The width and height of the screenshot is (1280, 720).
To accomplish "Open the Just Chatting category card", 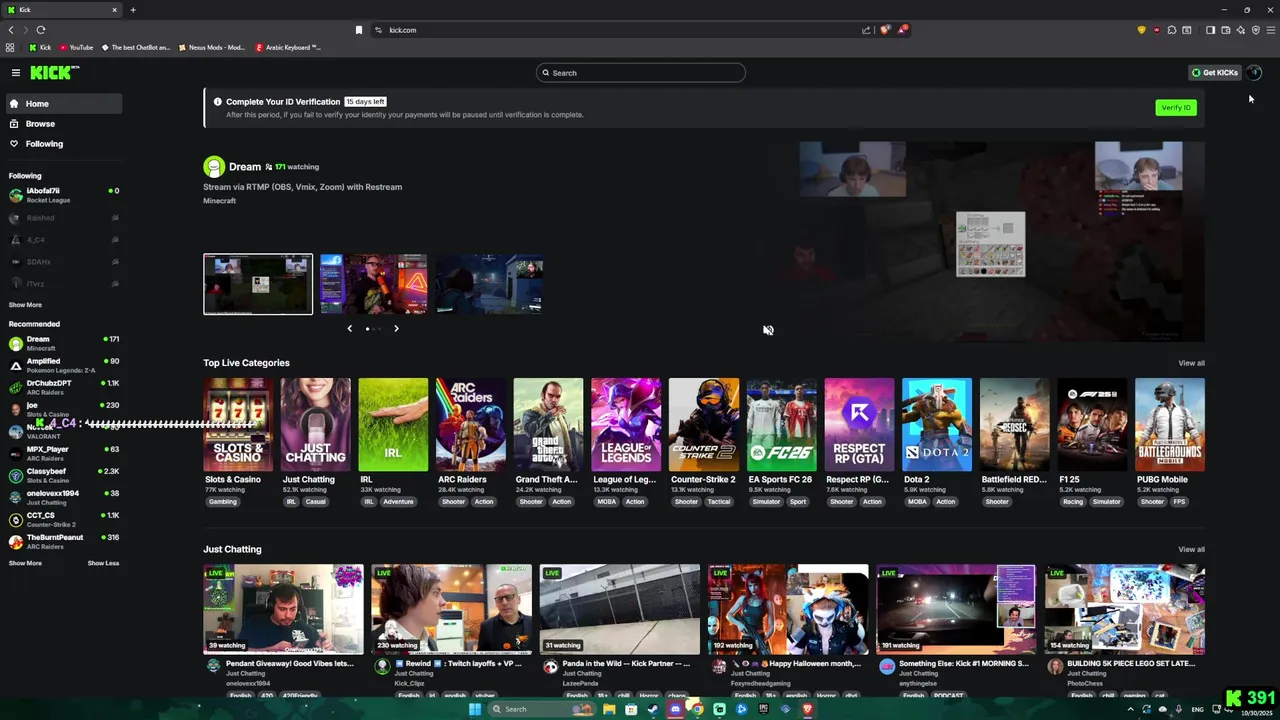I will click(316, 425).
